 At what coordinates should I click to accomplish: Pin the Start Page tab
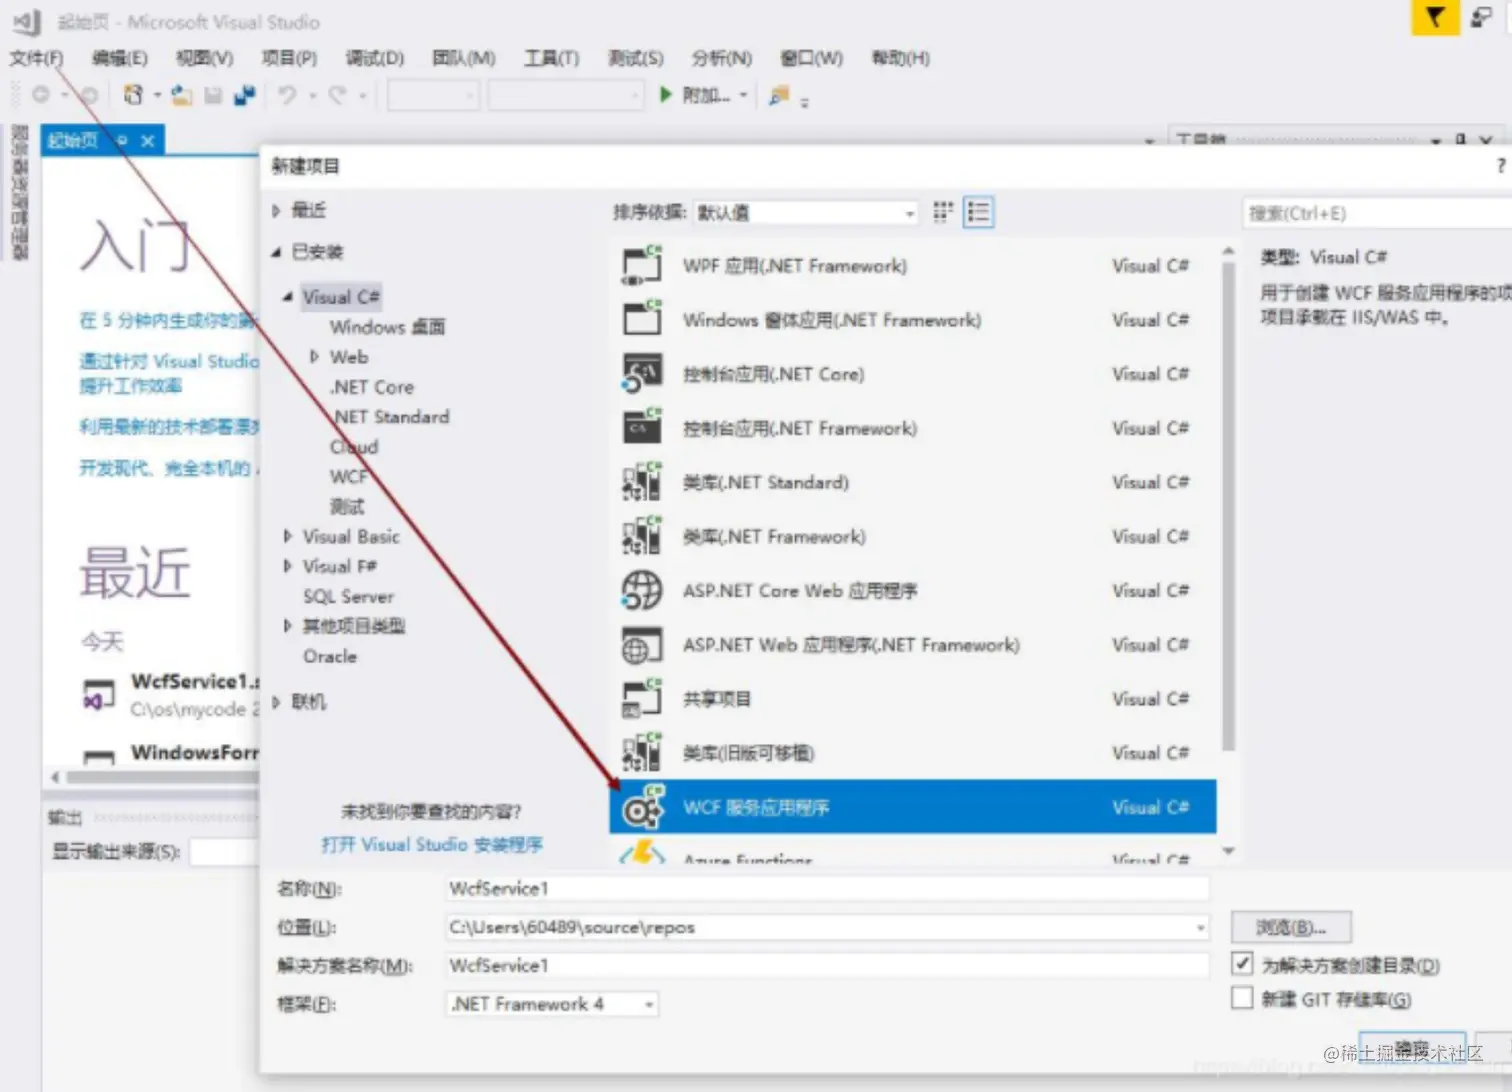122,141
